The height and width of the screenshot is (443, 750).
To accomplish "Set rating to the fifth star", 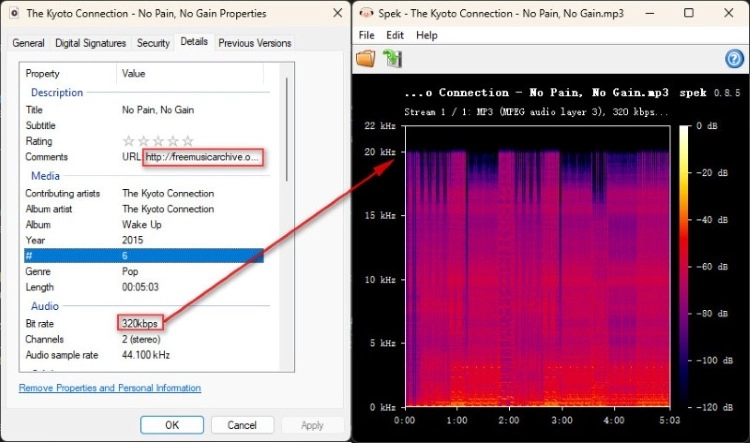I will 188,141.
